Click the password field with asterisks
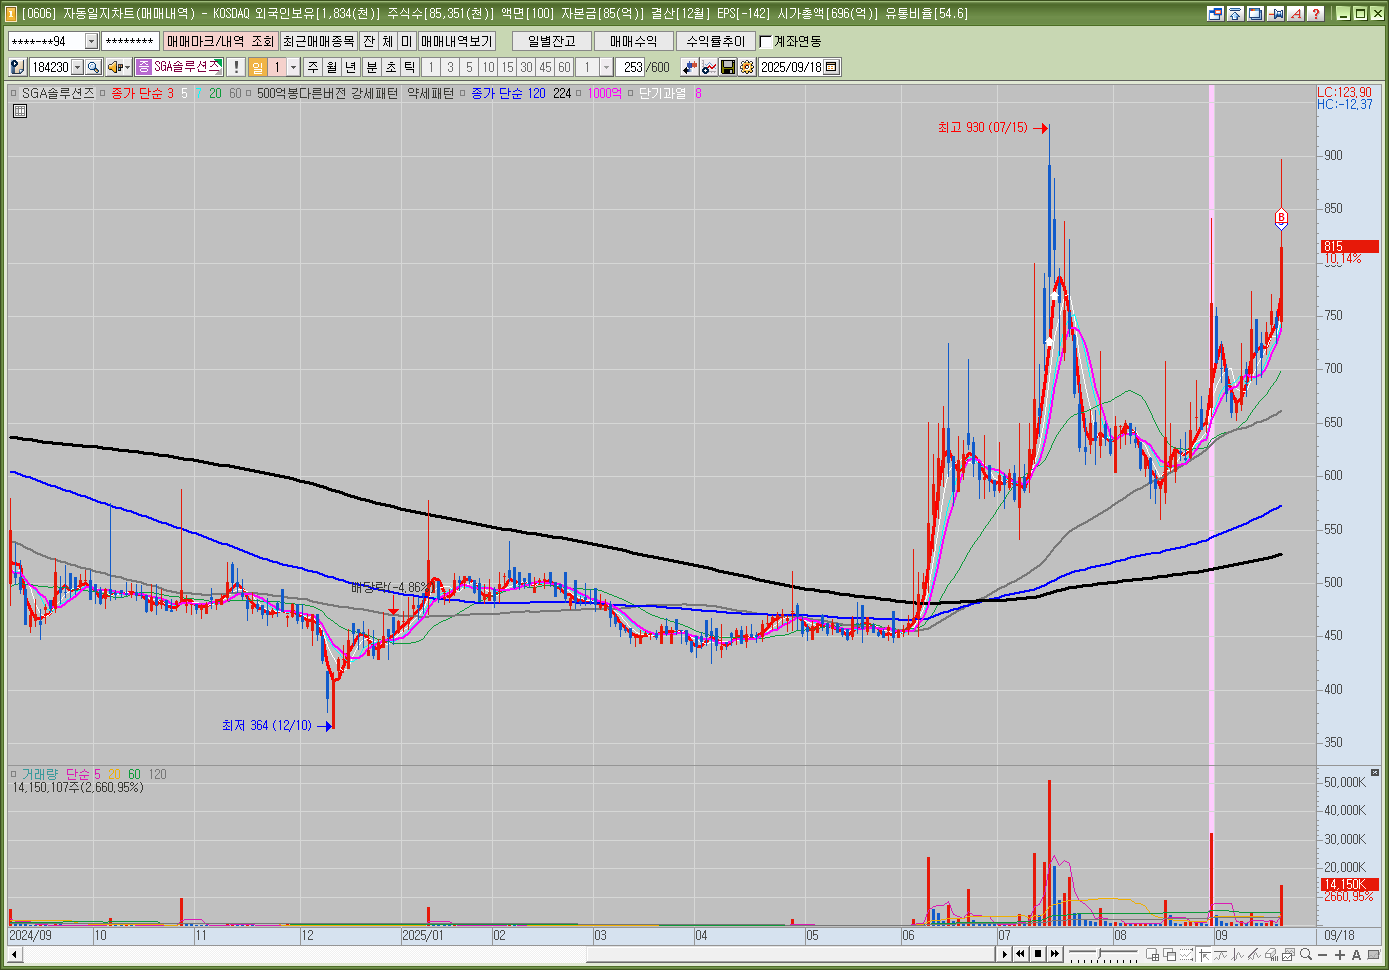The width and height of the screenshot is (1389, 970). pyautogui.click(x=130, y=41)
